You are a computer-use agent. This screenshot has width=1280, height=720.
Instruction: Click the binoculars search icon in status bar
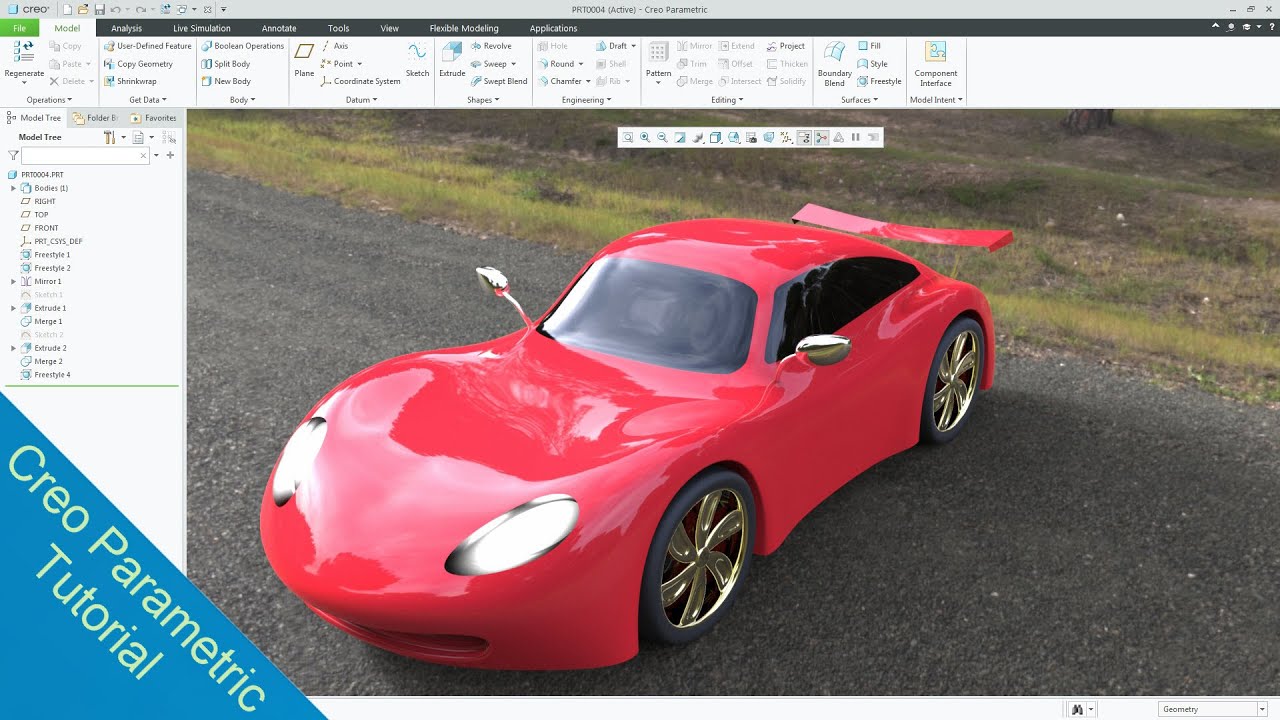[x=1078, y=709]
